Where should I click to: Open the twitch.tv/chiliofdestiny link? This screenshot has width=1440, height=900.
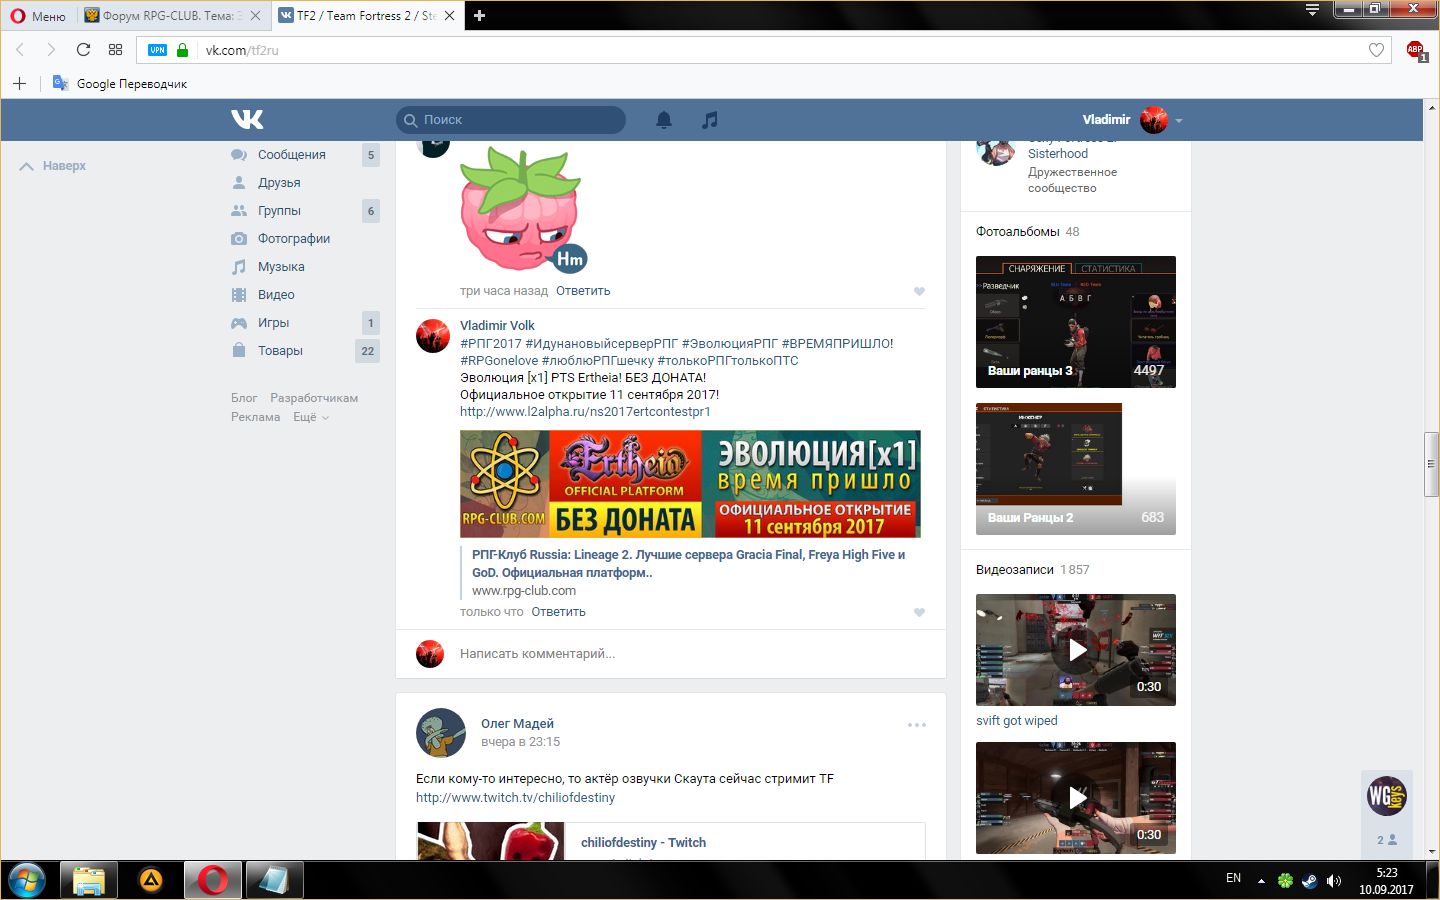[x=515, y=797]
